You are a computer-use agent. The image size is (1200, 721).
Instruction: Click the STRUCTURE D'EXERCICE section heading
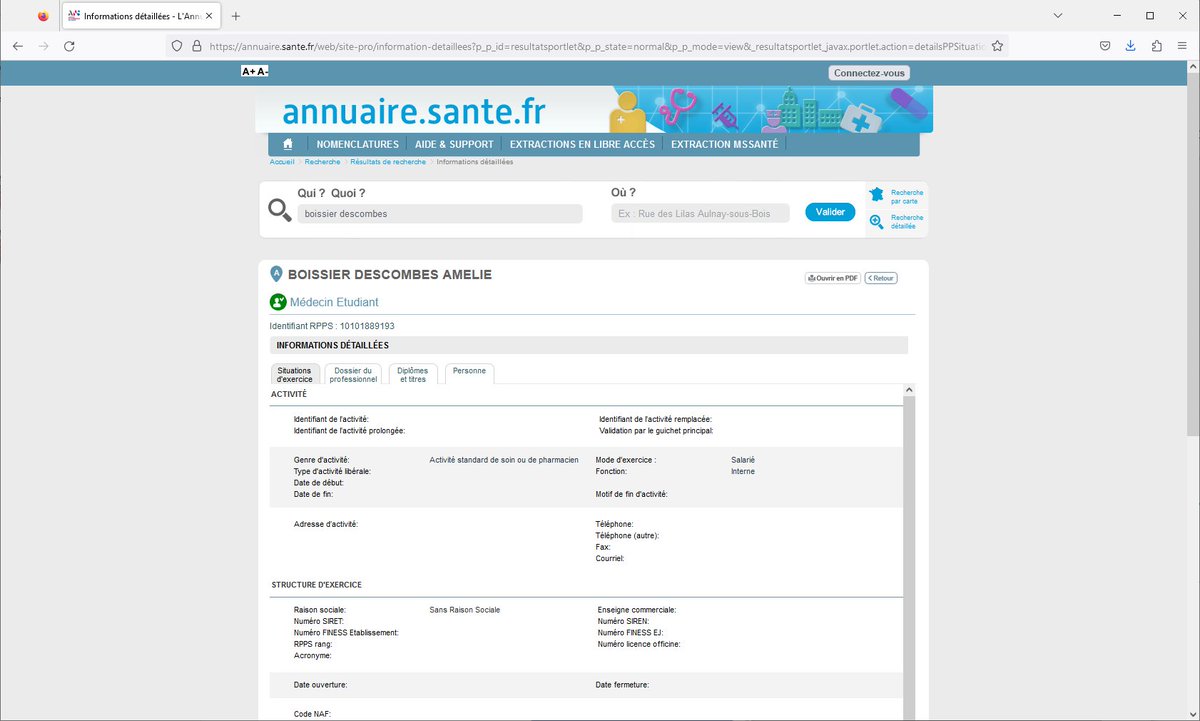point(316,585)
